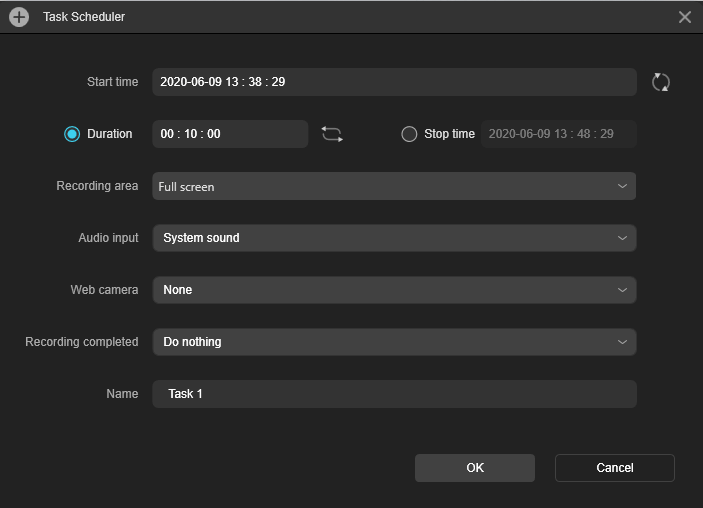Click the chevron arrow of Full screen dropdown

[x=622, y=186]
